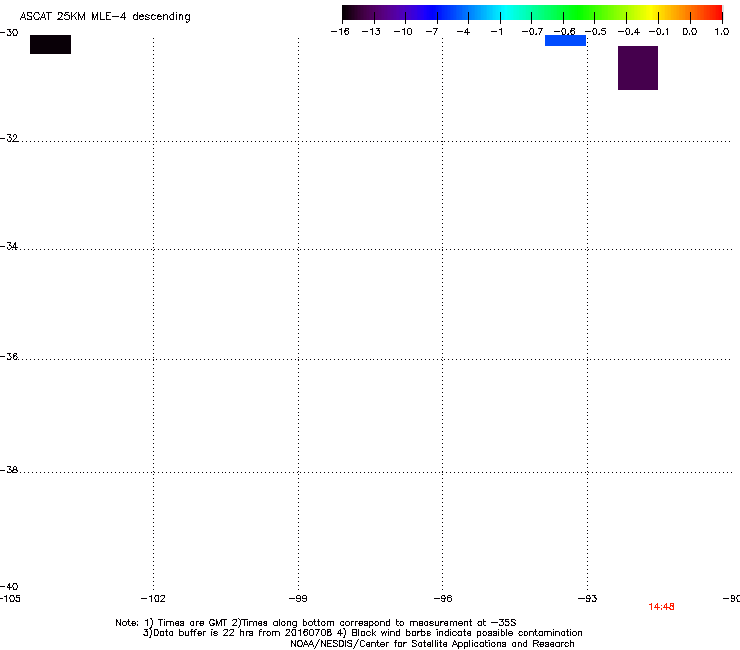Click the -0.5 color scale label
Image resolution: width=740 pixels, height=650 pixels.
coord(596,32)
